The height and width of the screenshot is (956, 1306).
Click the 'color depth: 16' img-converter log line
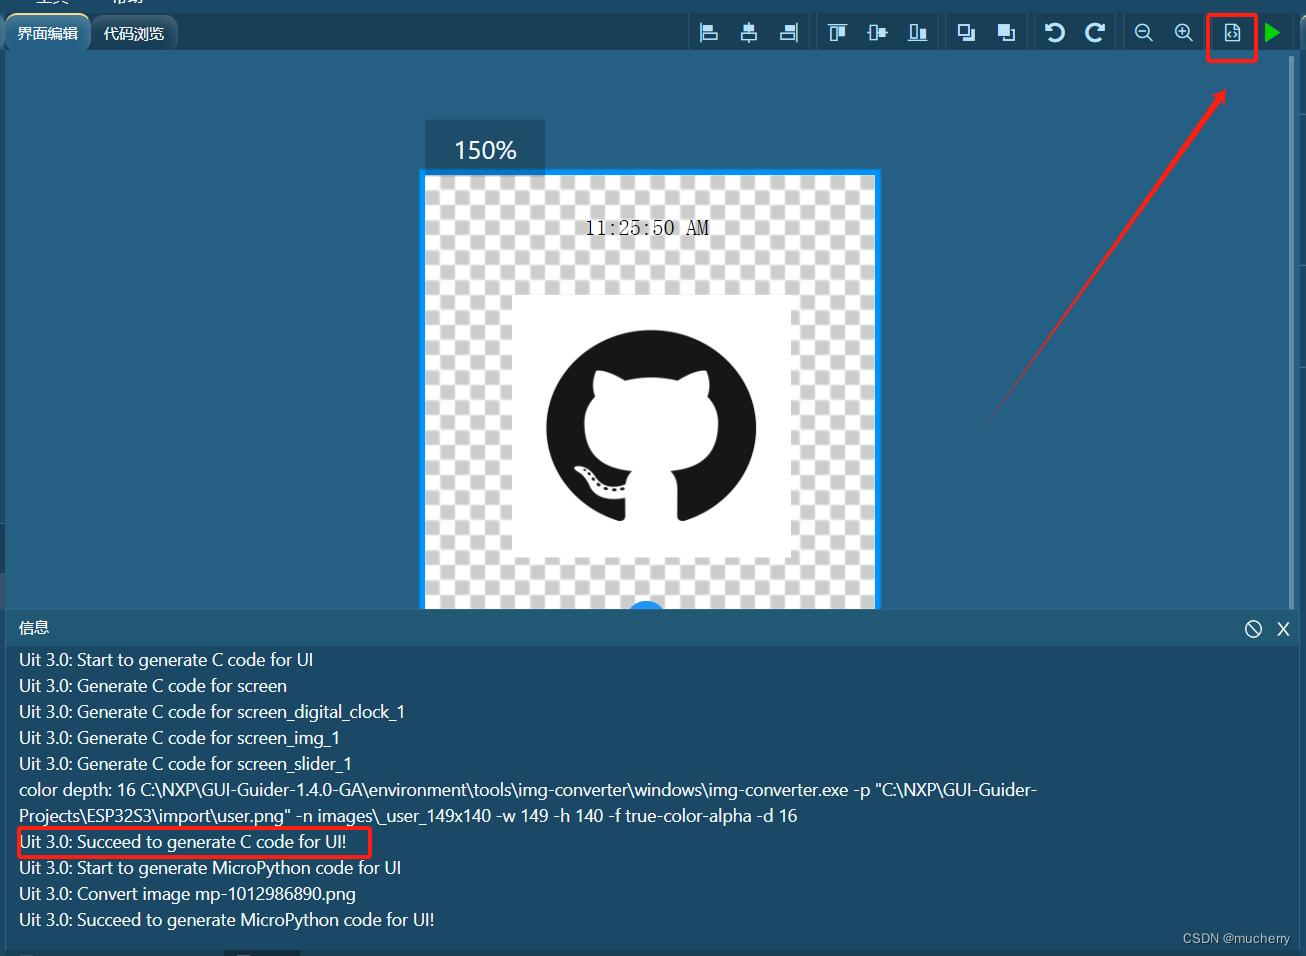(528, 803)
